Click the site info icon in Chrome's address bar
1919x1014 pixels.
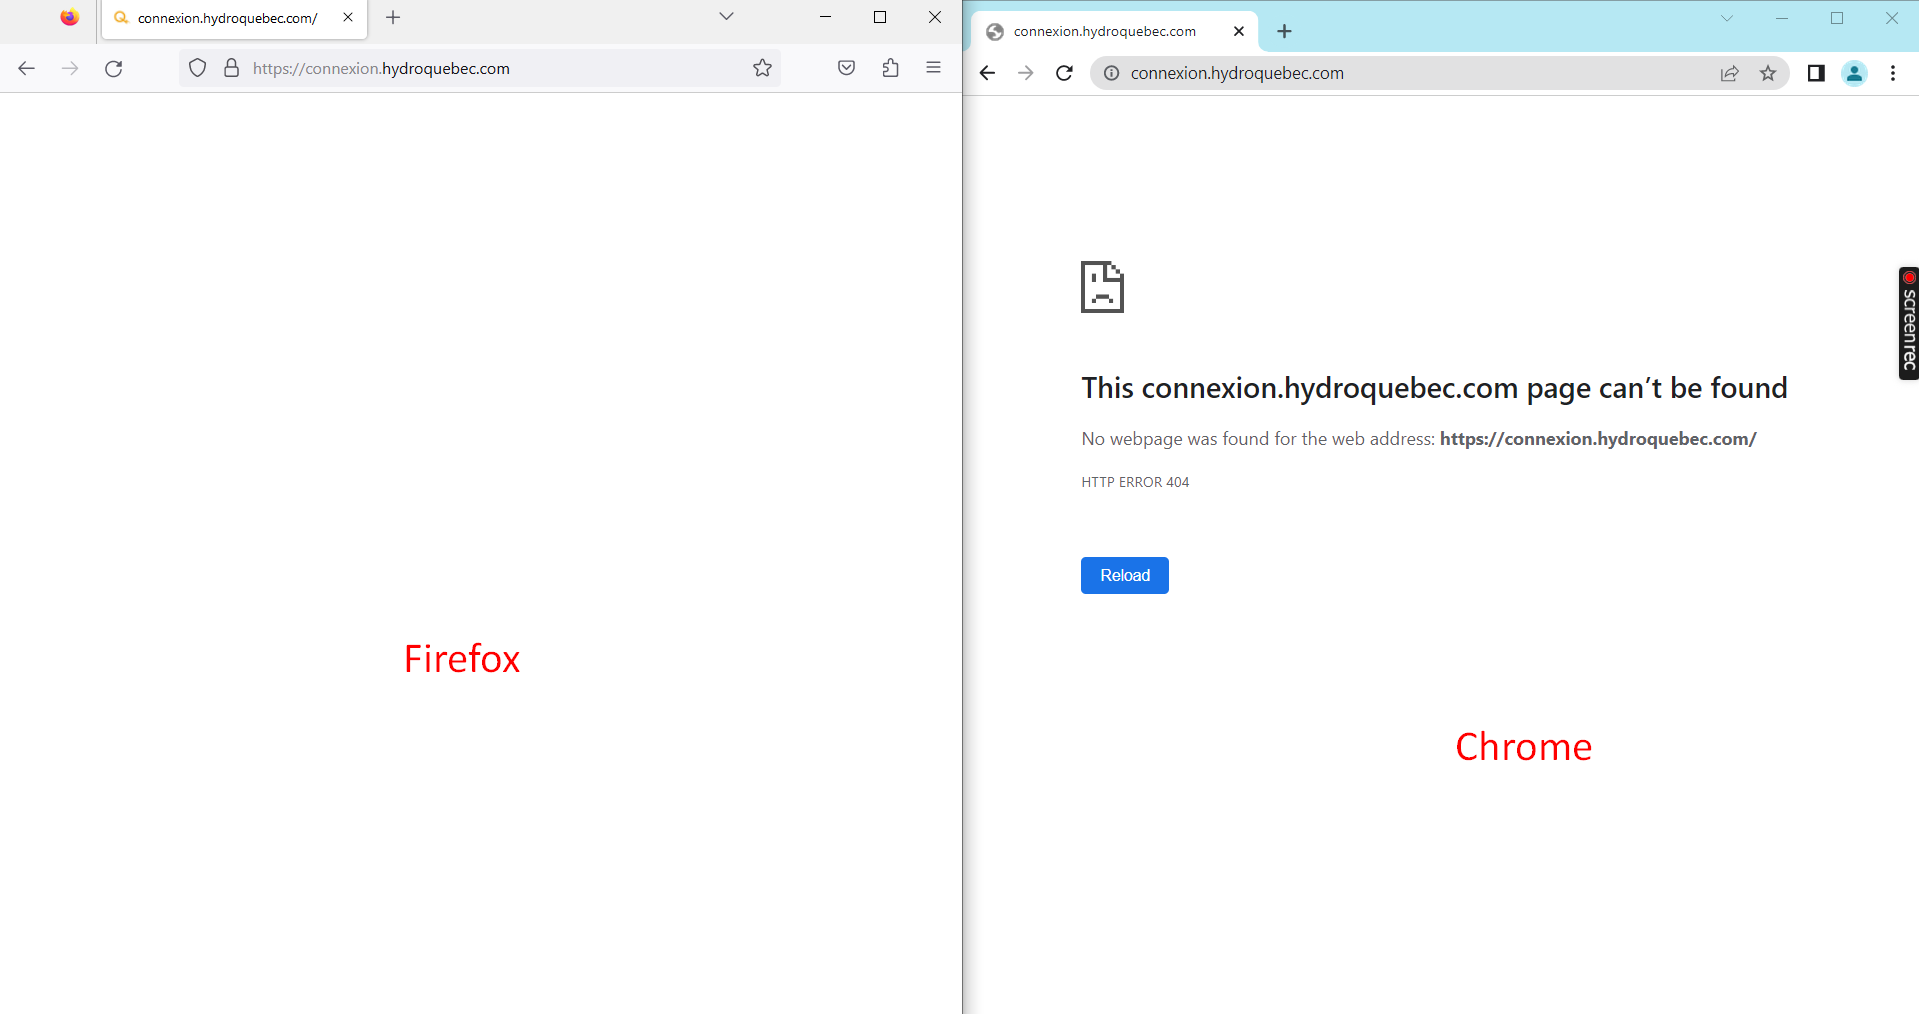click(x=1110, y=73)
